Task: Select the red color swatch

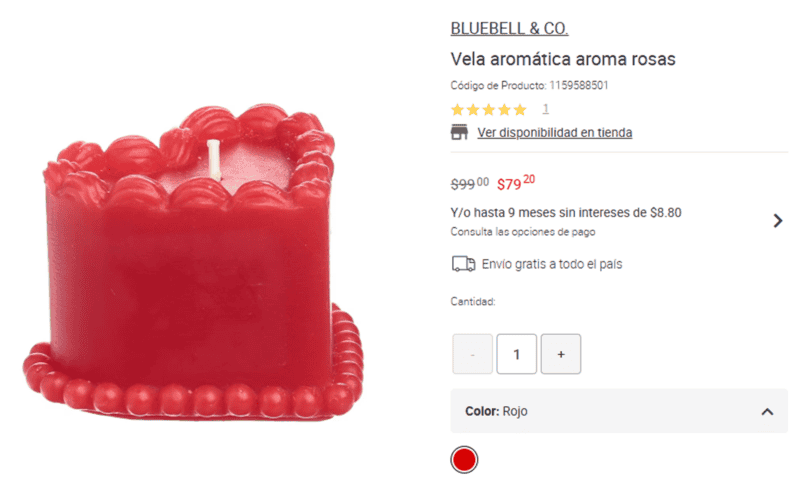Action: (x=464, y=460)
